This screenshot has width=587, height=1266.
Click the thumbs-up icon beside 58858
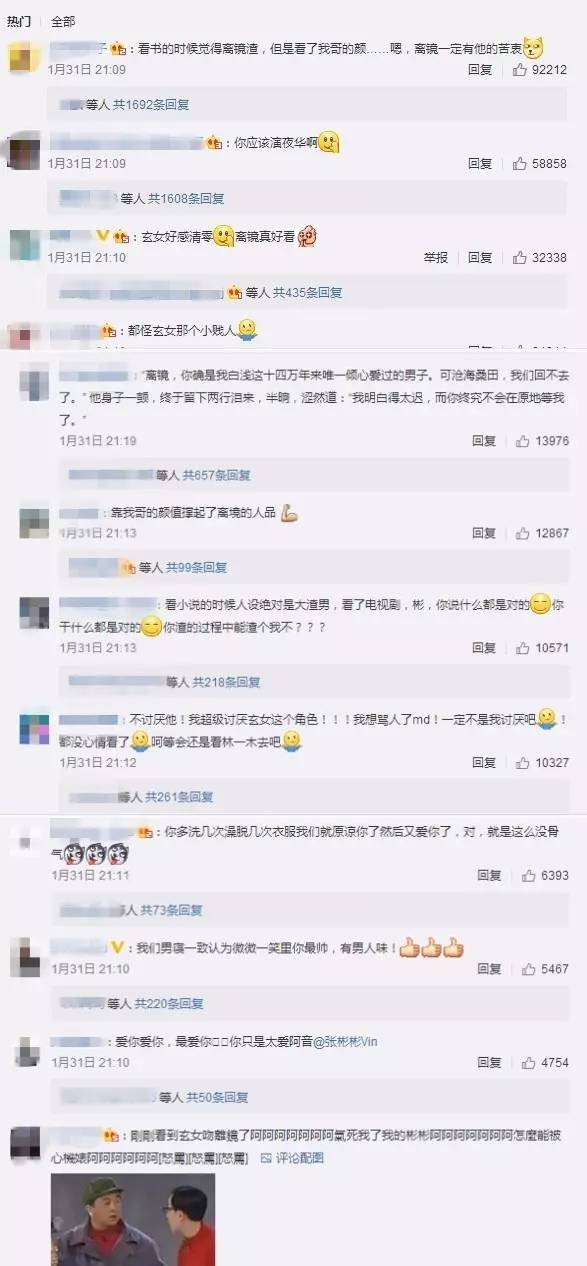coord(519,163)
